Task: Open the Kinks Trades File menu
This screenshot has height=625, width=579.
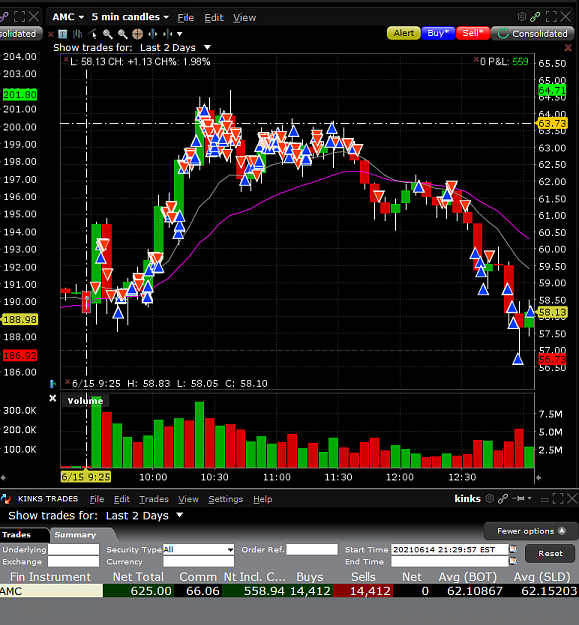Action: [x=97, y=499]
